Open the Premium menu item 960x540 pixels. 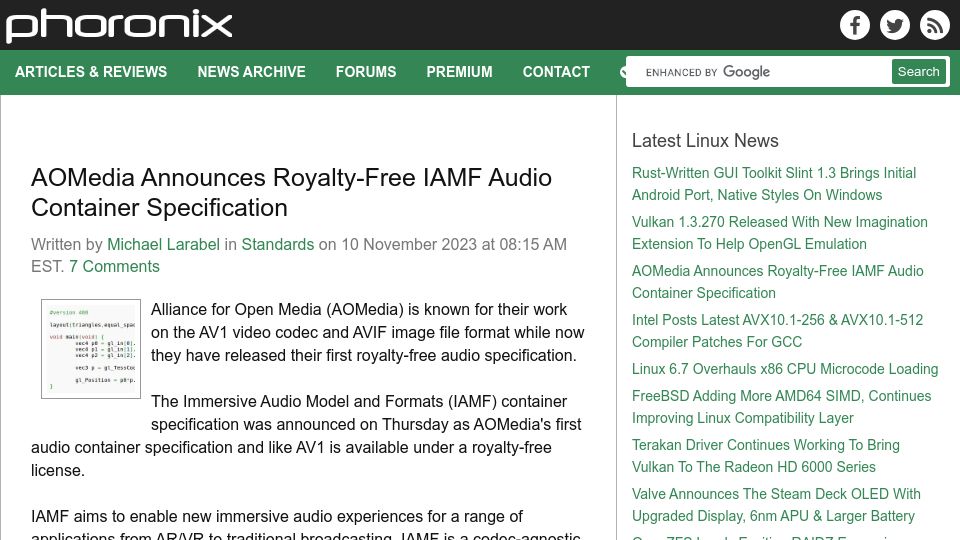click(x=459, y=72)
